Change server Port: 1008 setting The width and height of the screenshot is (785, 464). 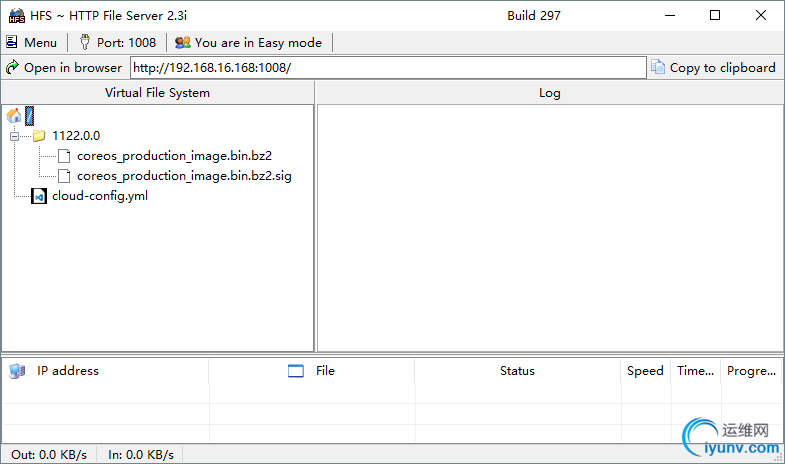[x=118, y=43]
